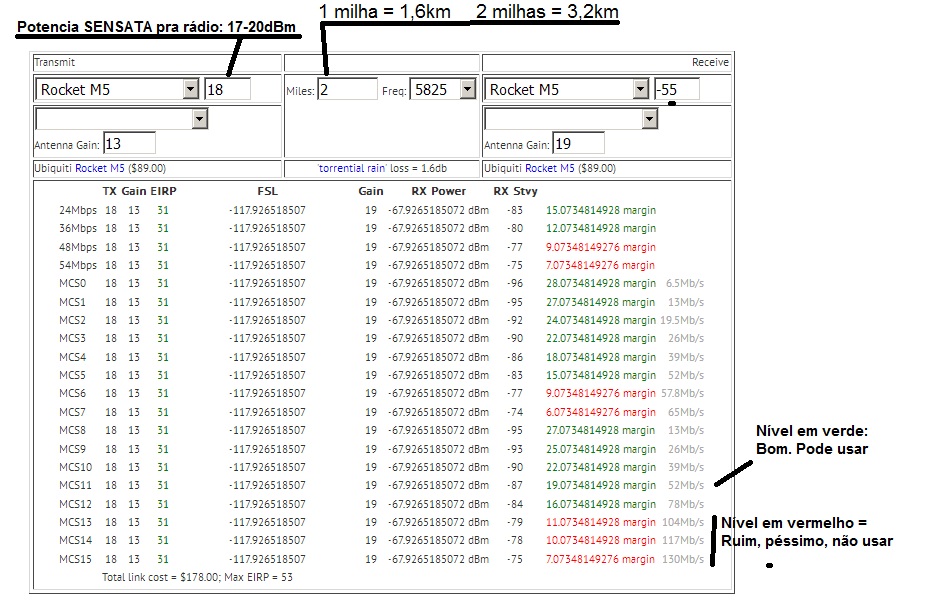This screenshot has height=610, width=950.
Task: Click the MCS15 row 130Mb/s margin value
Action: [x=600, y=559]
